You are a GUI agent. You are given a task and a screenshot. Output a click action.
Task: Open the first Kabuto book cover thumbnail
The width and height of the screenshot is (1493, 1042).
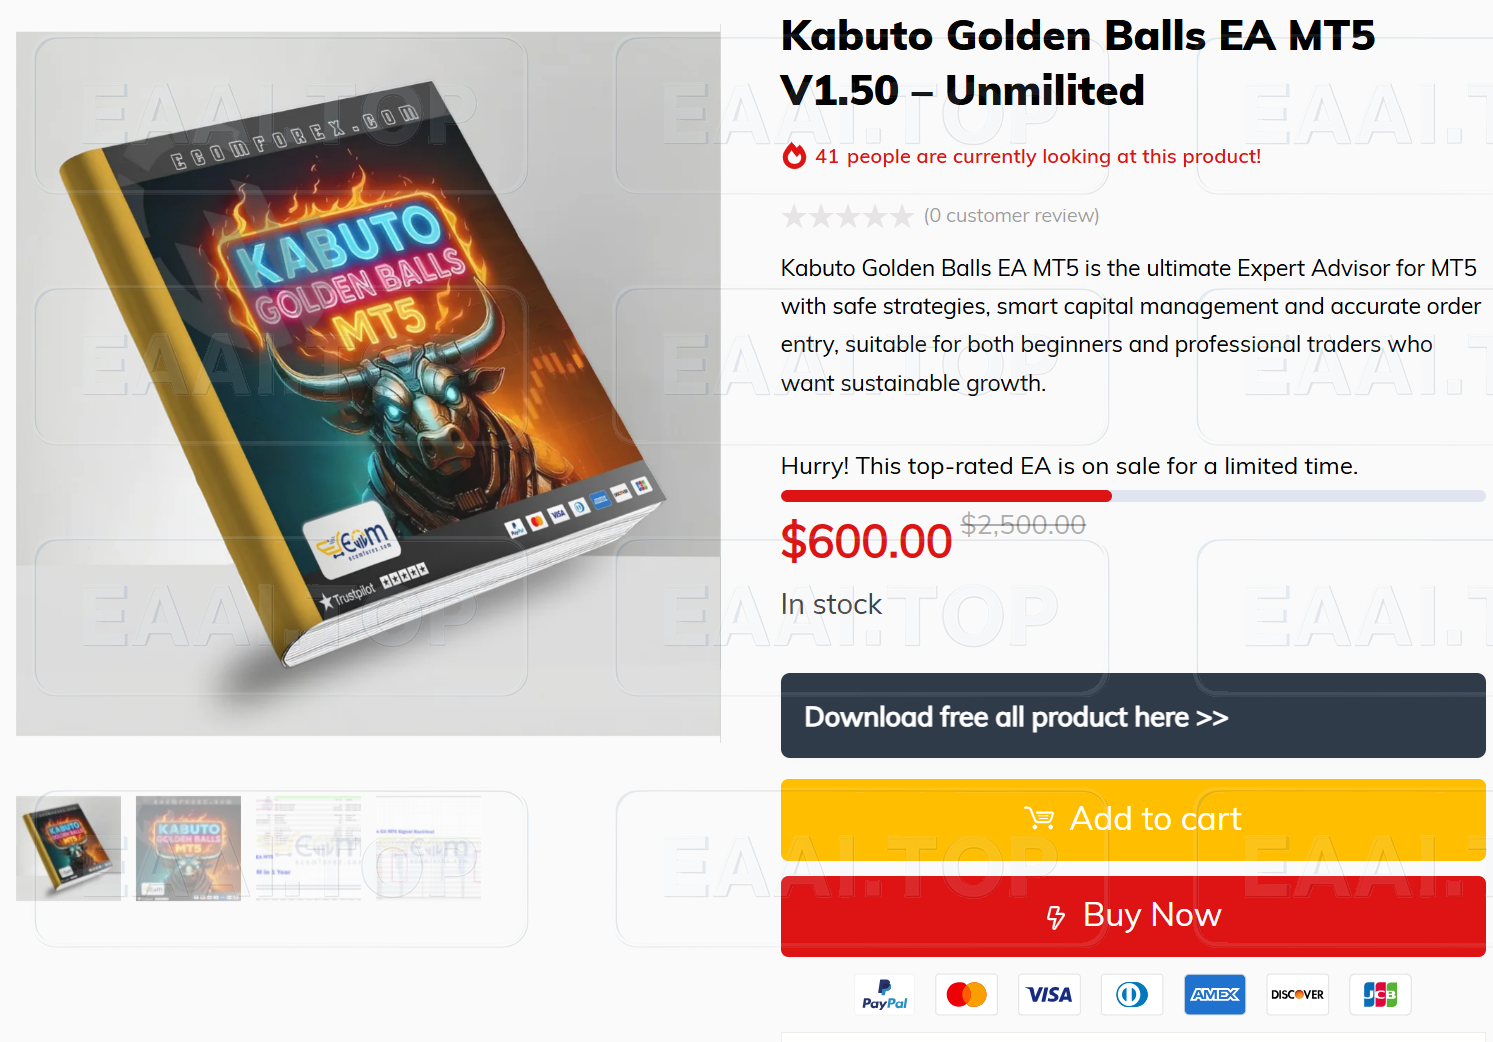[68, 848]
